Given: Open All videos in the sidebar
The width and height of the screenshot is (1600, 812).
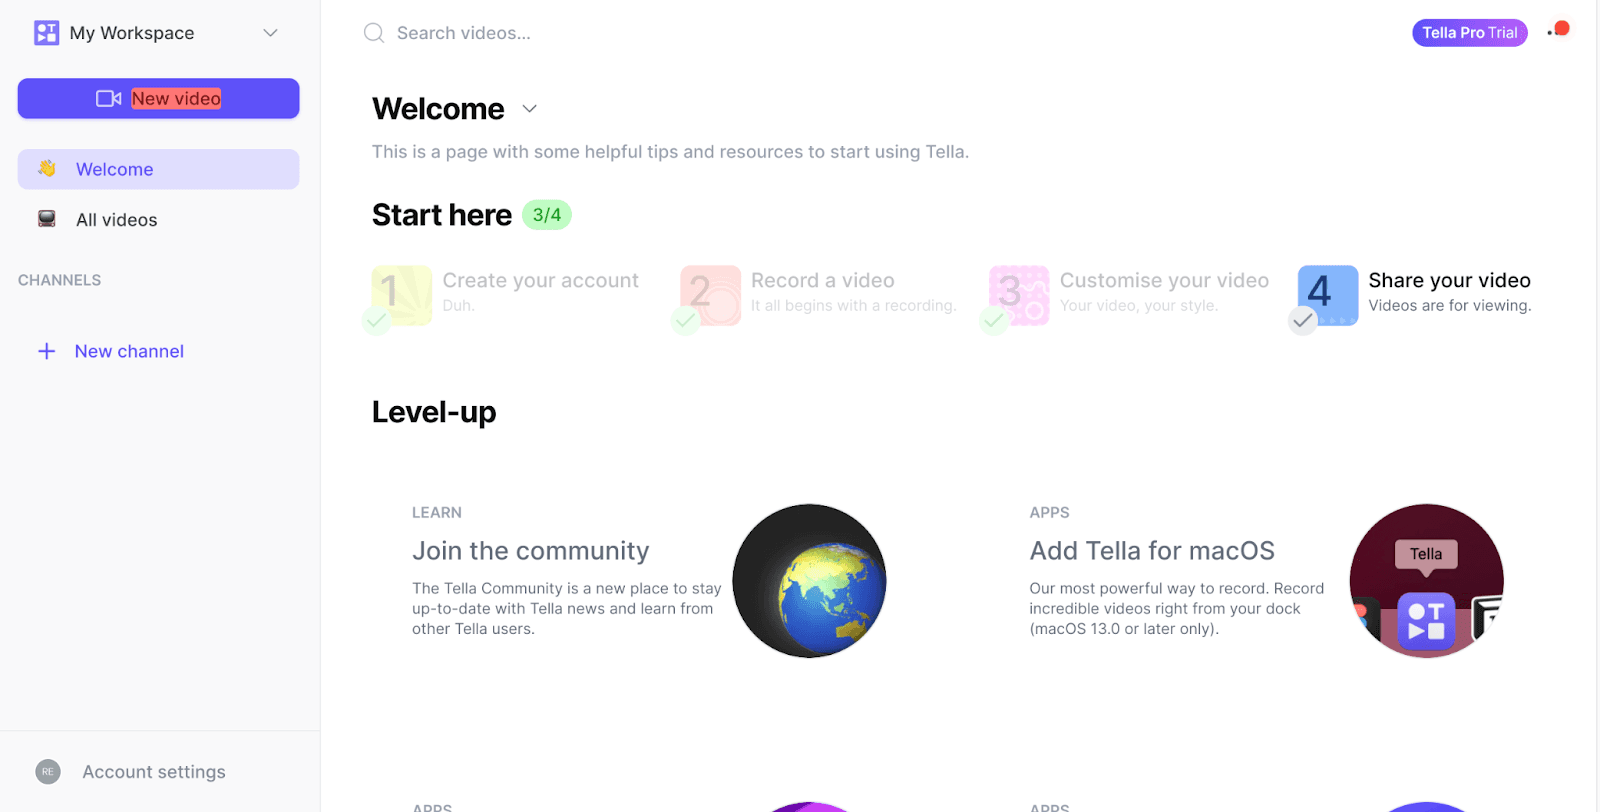Looking at the screenshot, I should pyautogui.click(x=158, y=220).
